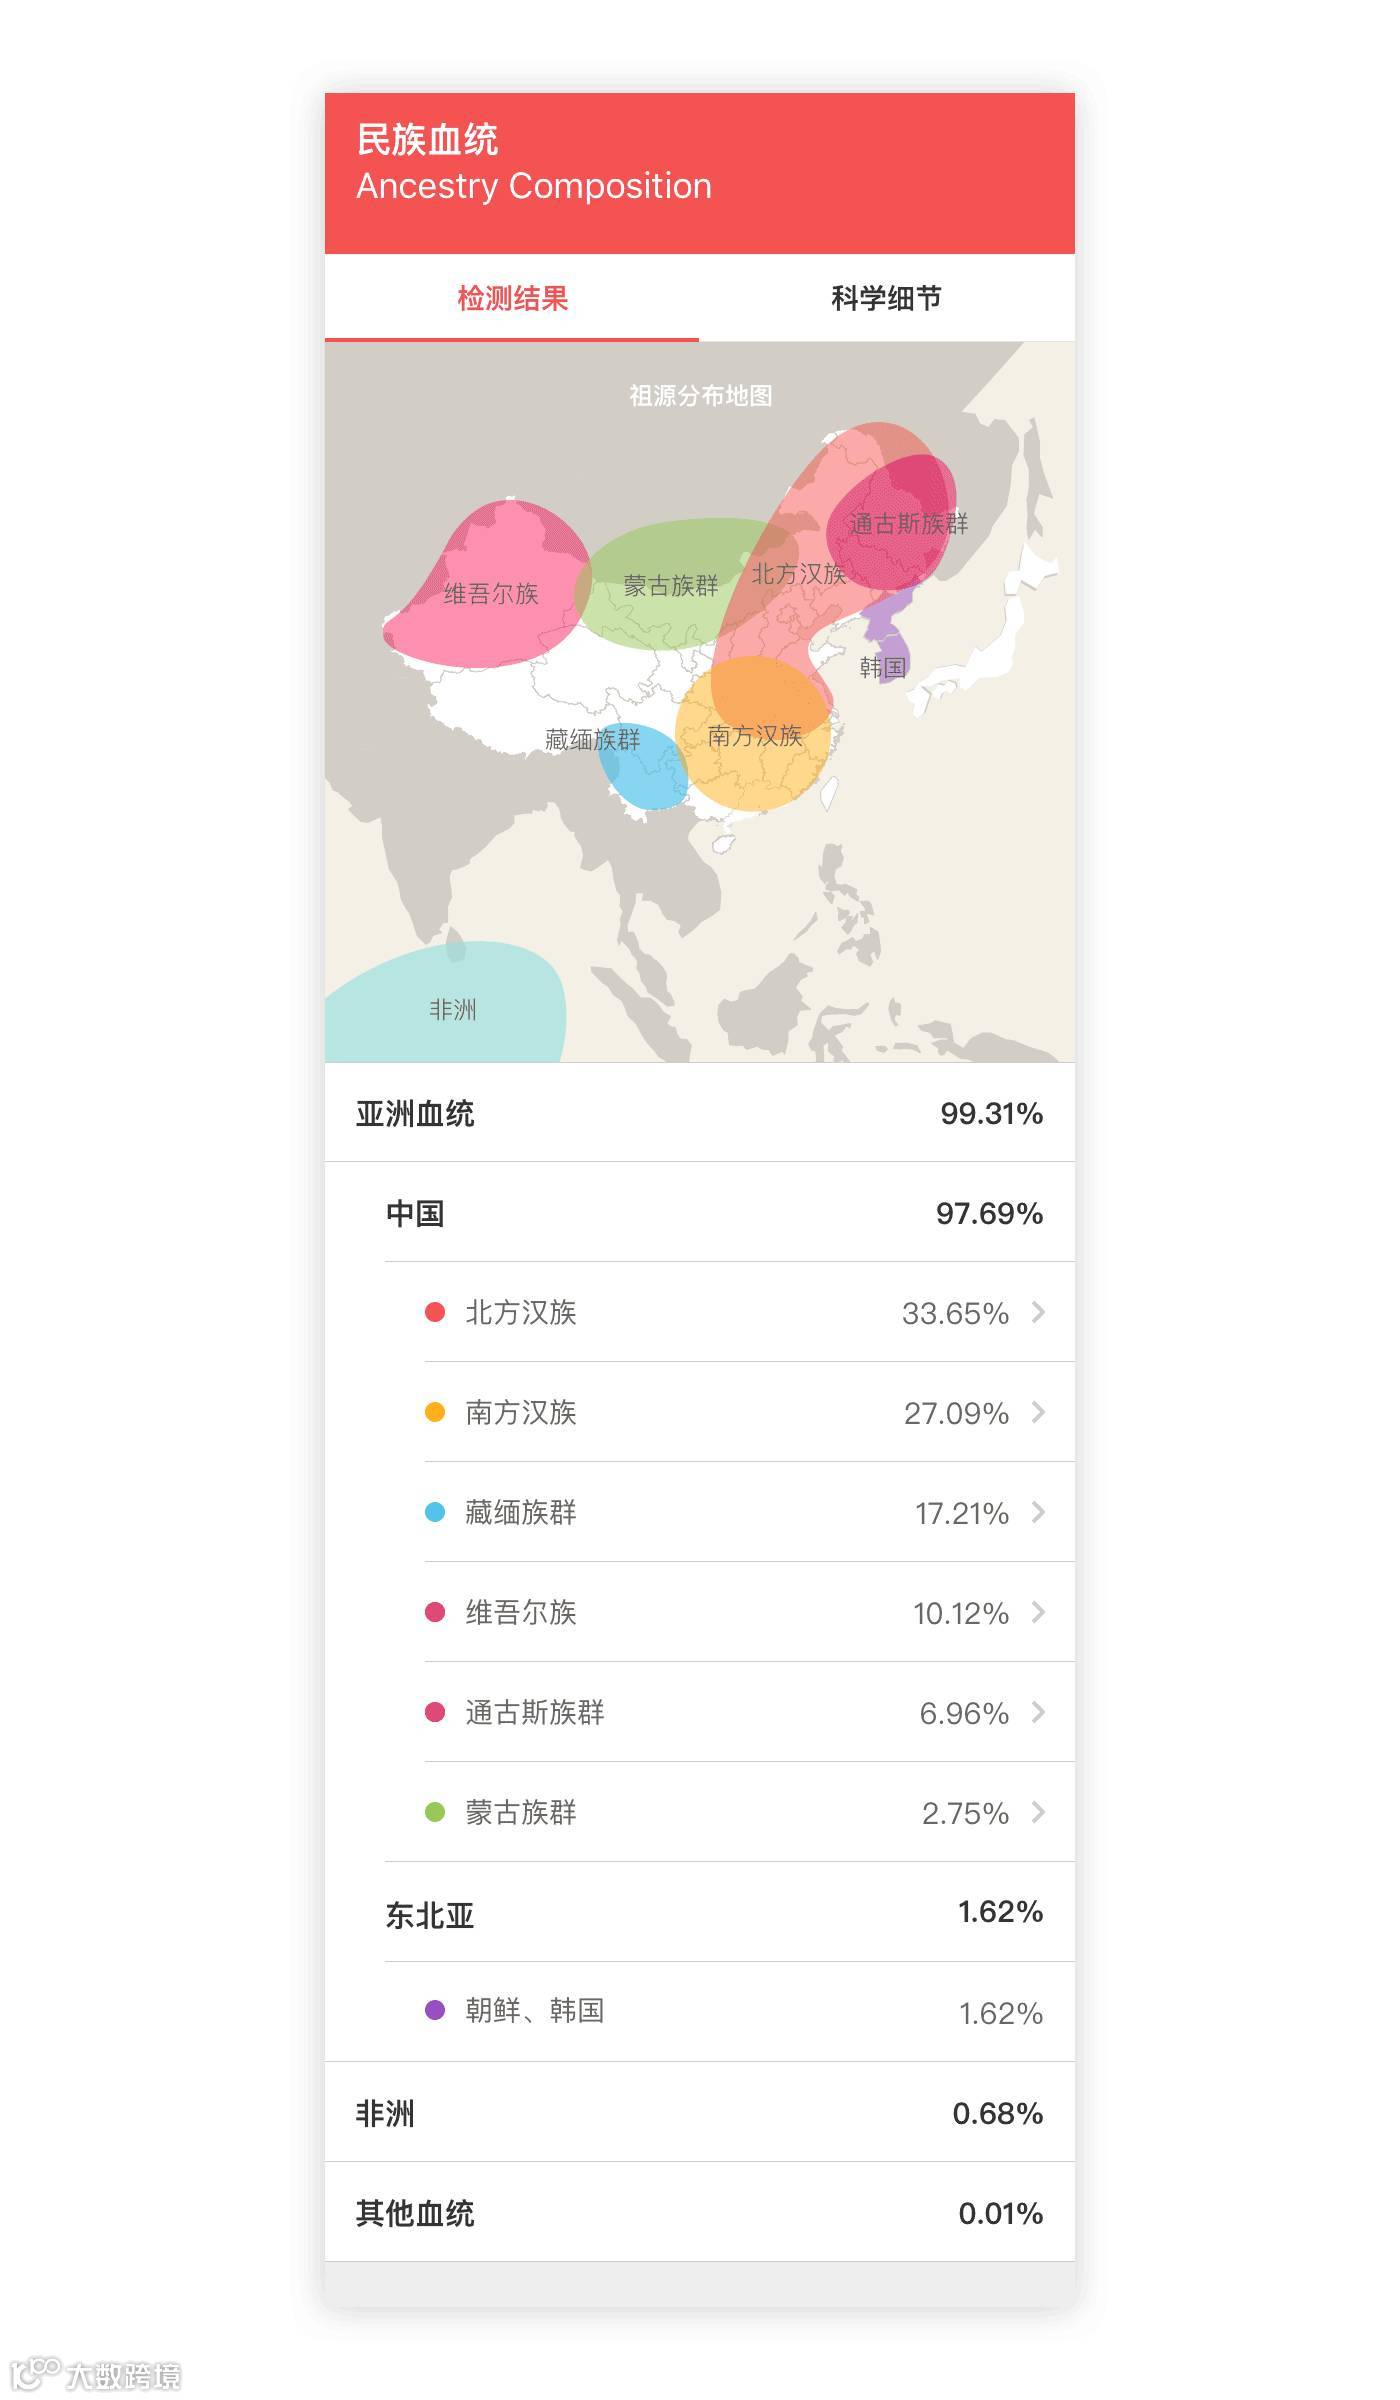The width and height of the screenshot is (1400, 2400).
Task: Click the 大数跨境 watermark logo
Action: pos(96,2374)
